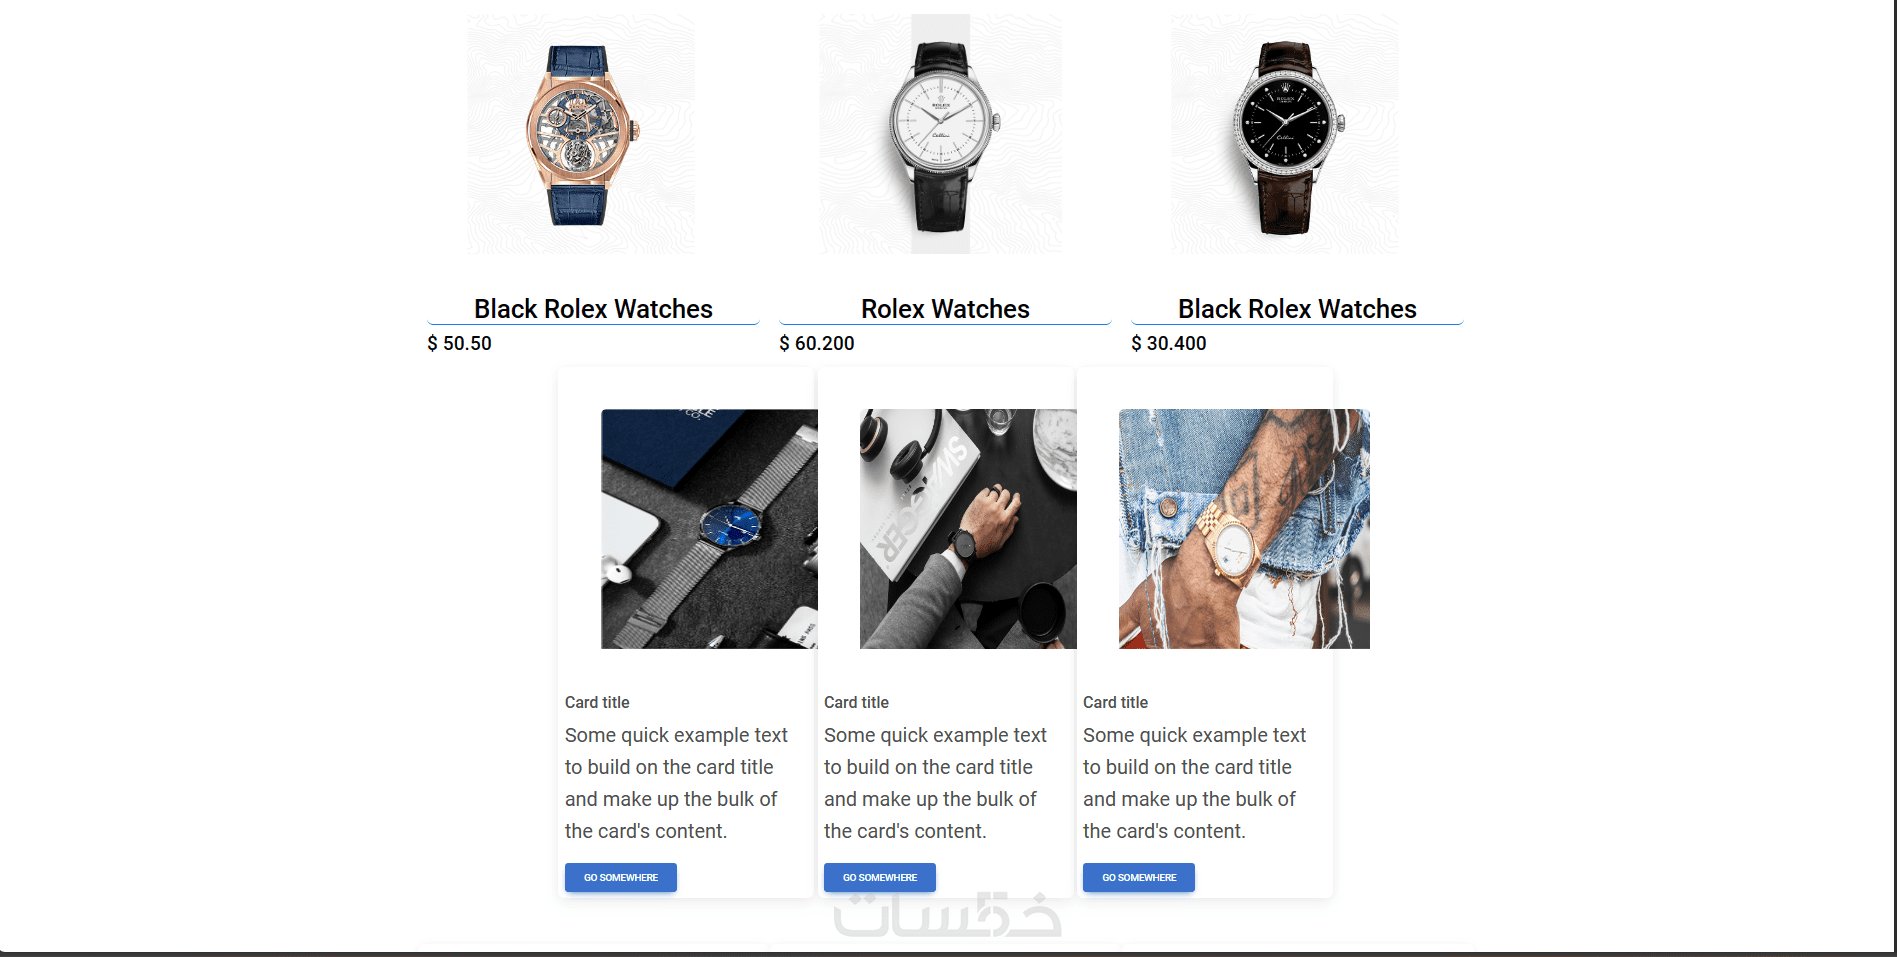View the blue dial mesh-strap watch card image

pos(709,529)
